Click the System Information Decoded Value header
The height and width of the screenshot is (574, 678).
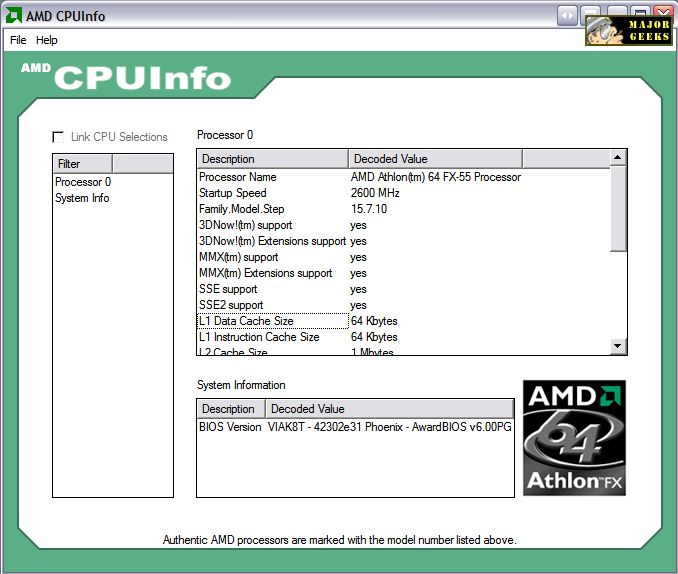390,409
